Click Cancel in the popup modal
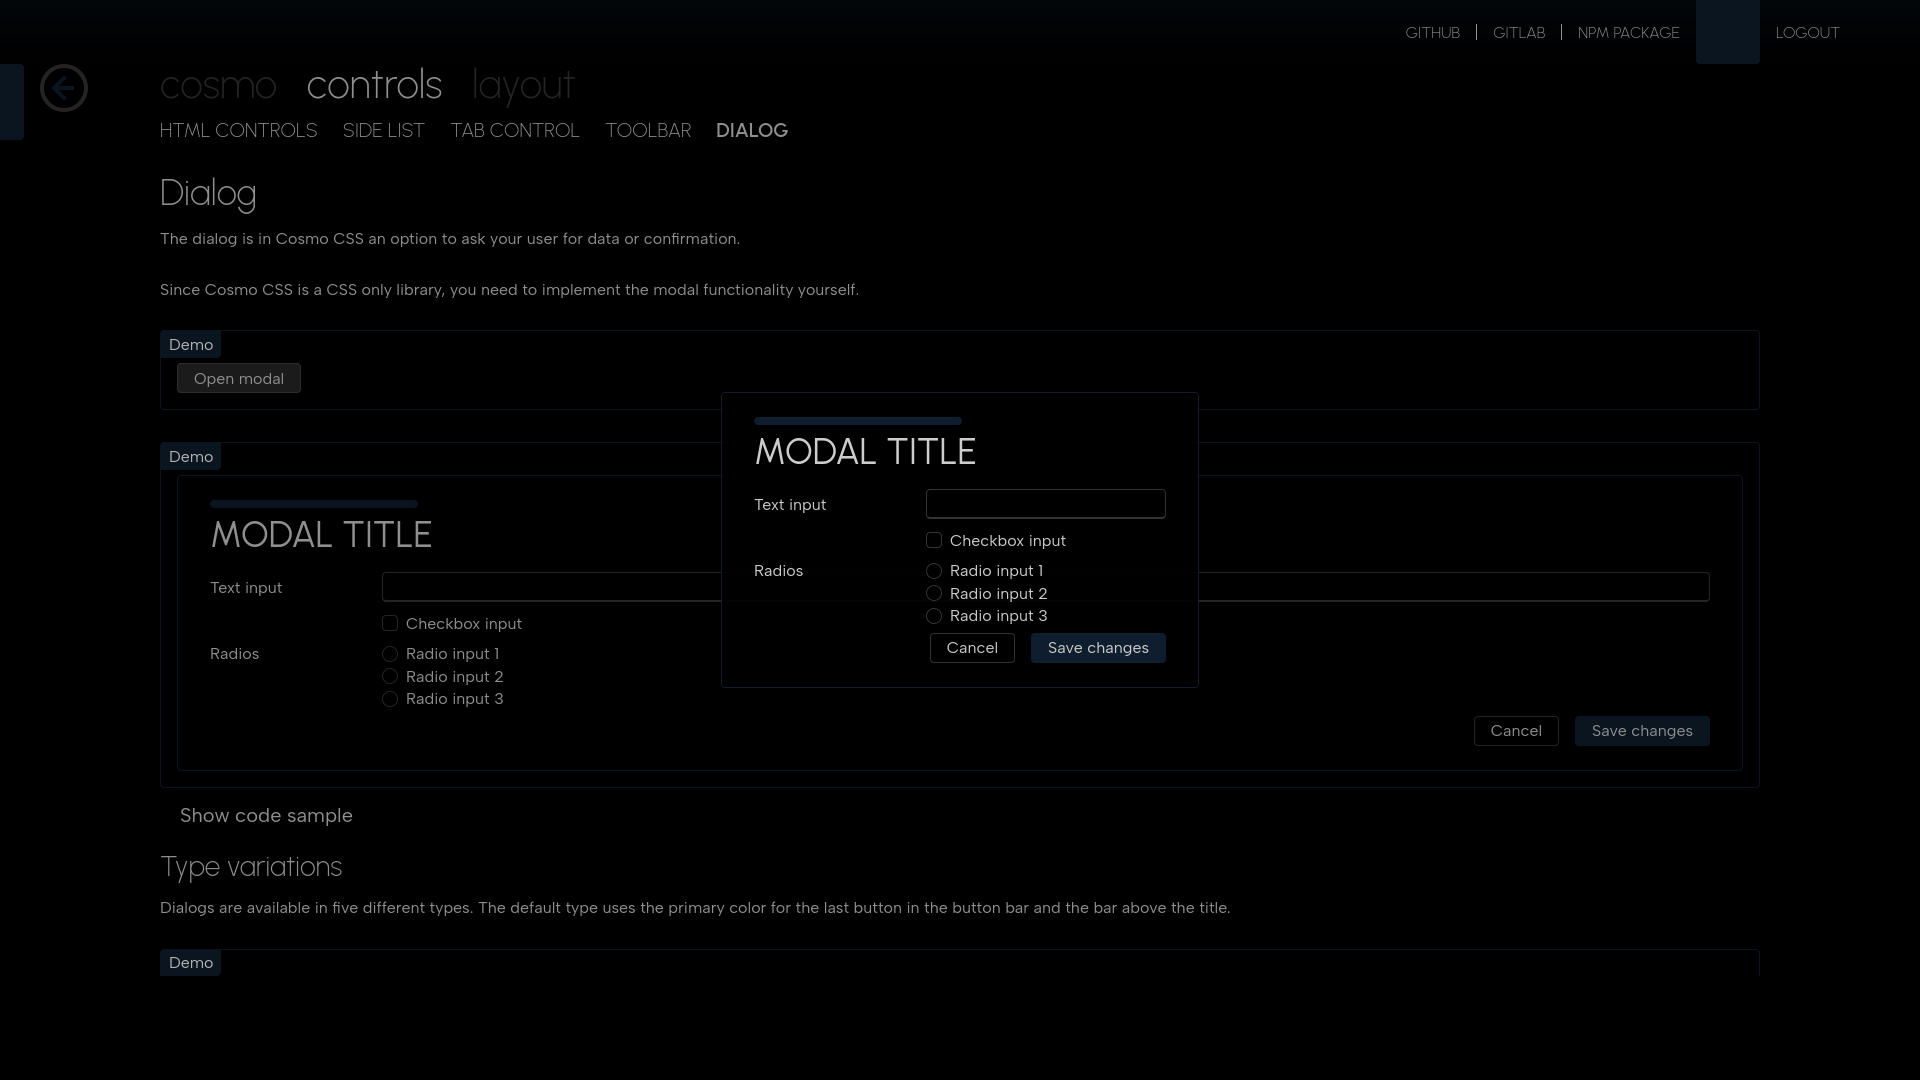 tap(972, 648)
